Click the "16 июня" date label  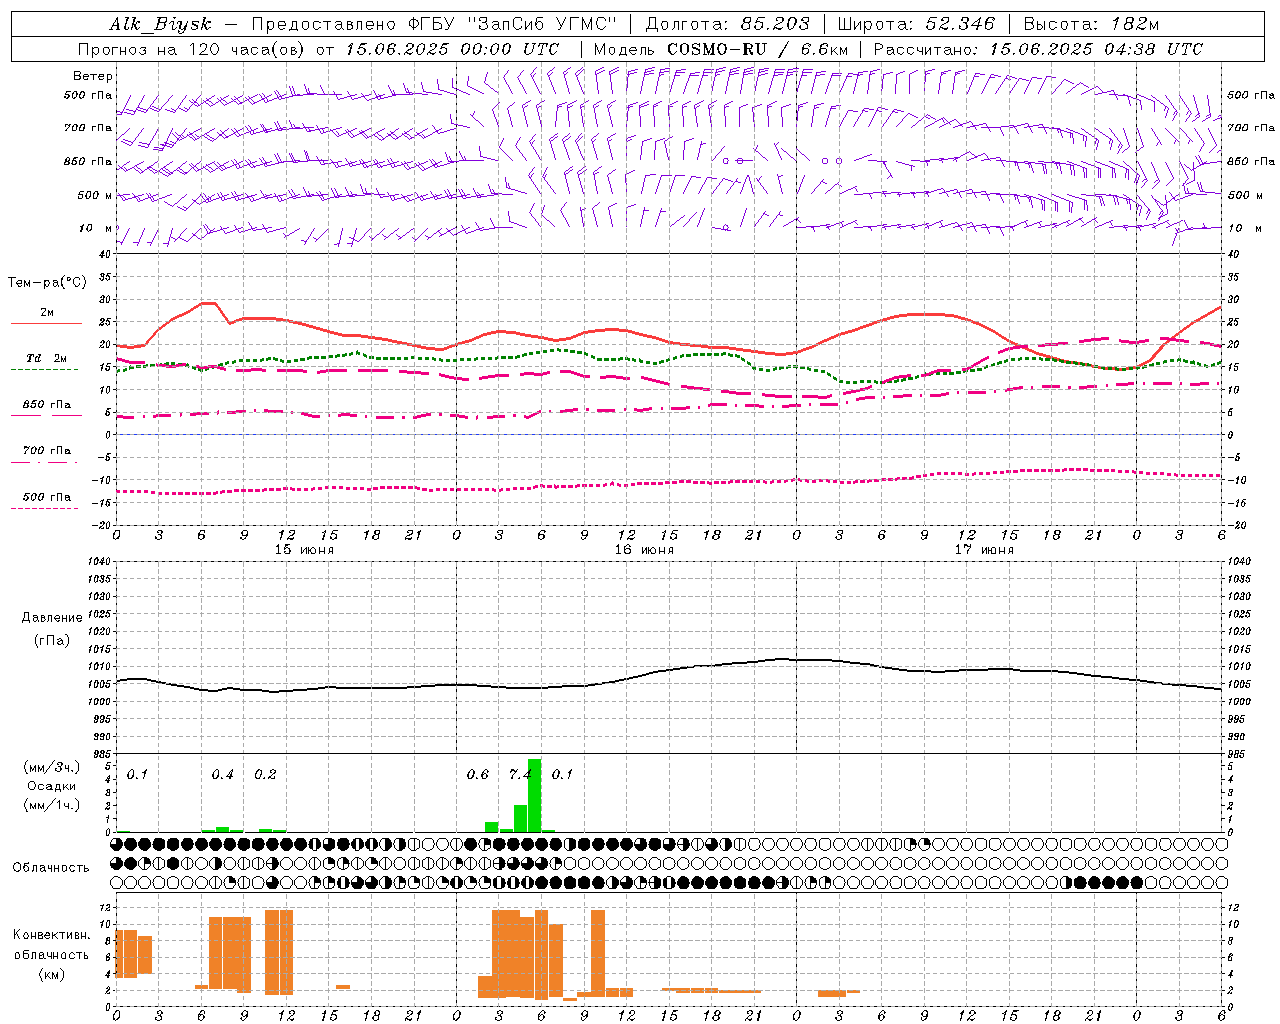coord(644,549)
